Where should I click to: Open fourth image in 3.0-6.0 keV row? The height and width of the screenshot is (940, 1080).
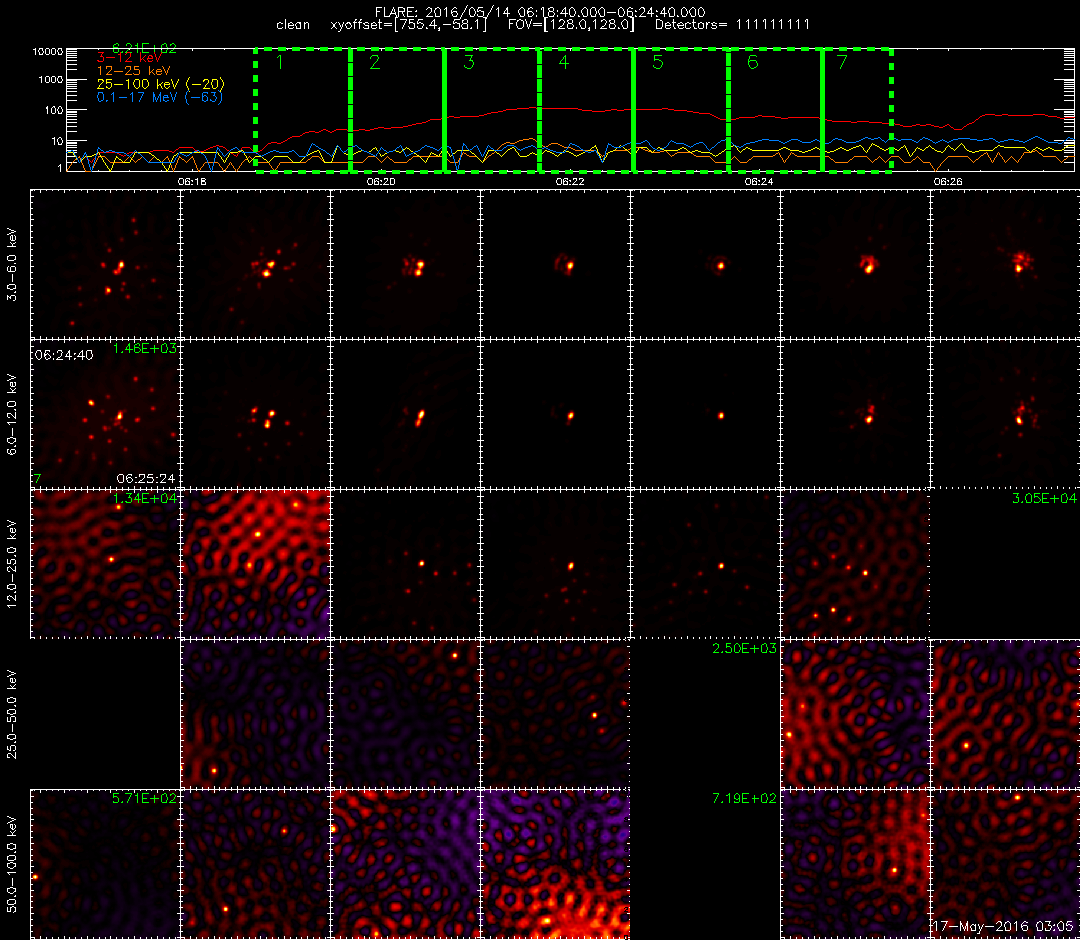(x=555, y=264)
